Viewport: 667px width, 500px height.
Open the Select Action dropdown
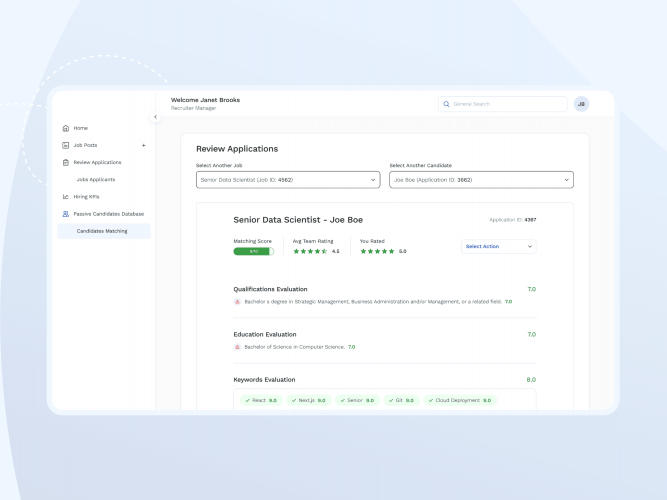[x=498, y=246]
